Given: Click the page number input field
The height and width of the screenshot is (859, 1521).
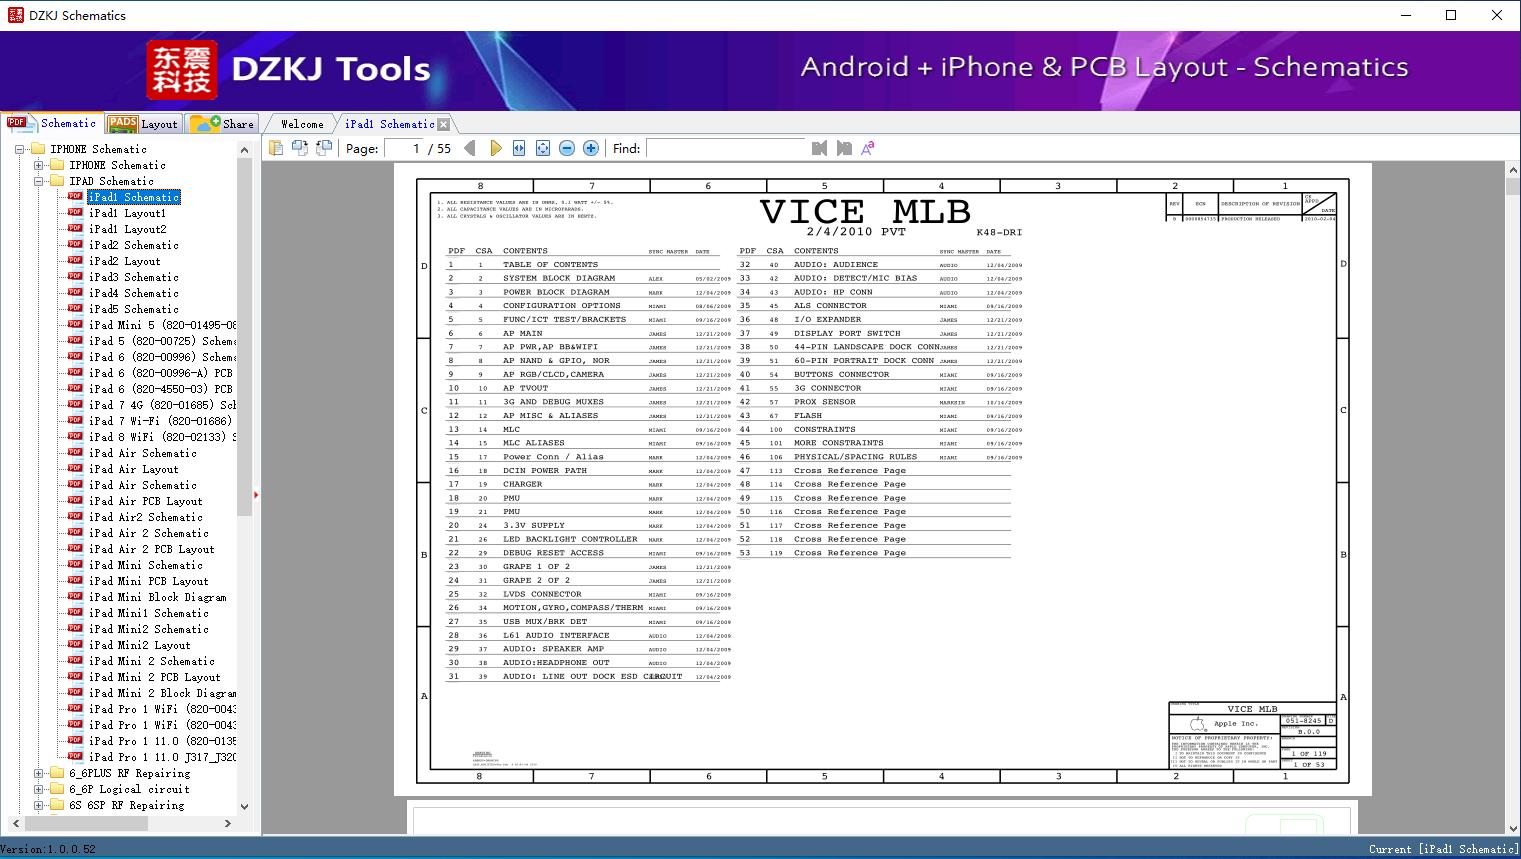Looking at the screenshot, I should [x=403, y=148].
